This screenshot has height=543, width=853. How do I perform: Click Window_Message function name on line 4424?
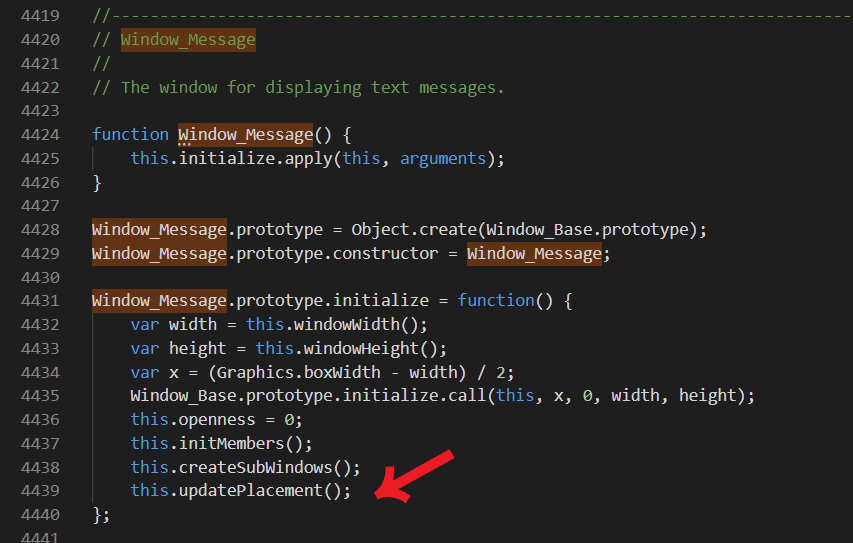click(245, 134)
